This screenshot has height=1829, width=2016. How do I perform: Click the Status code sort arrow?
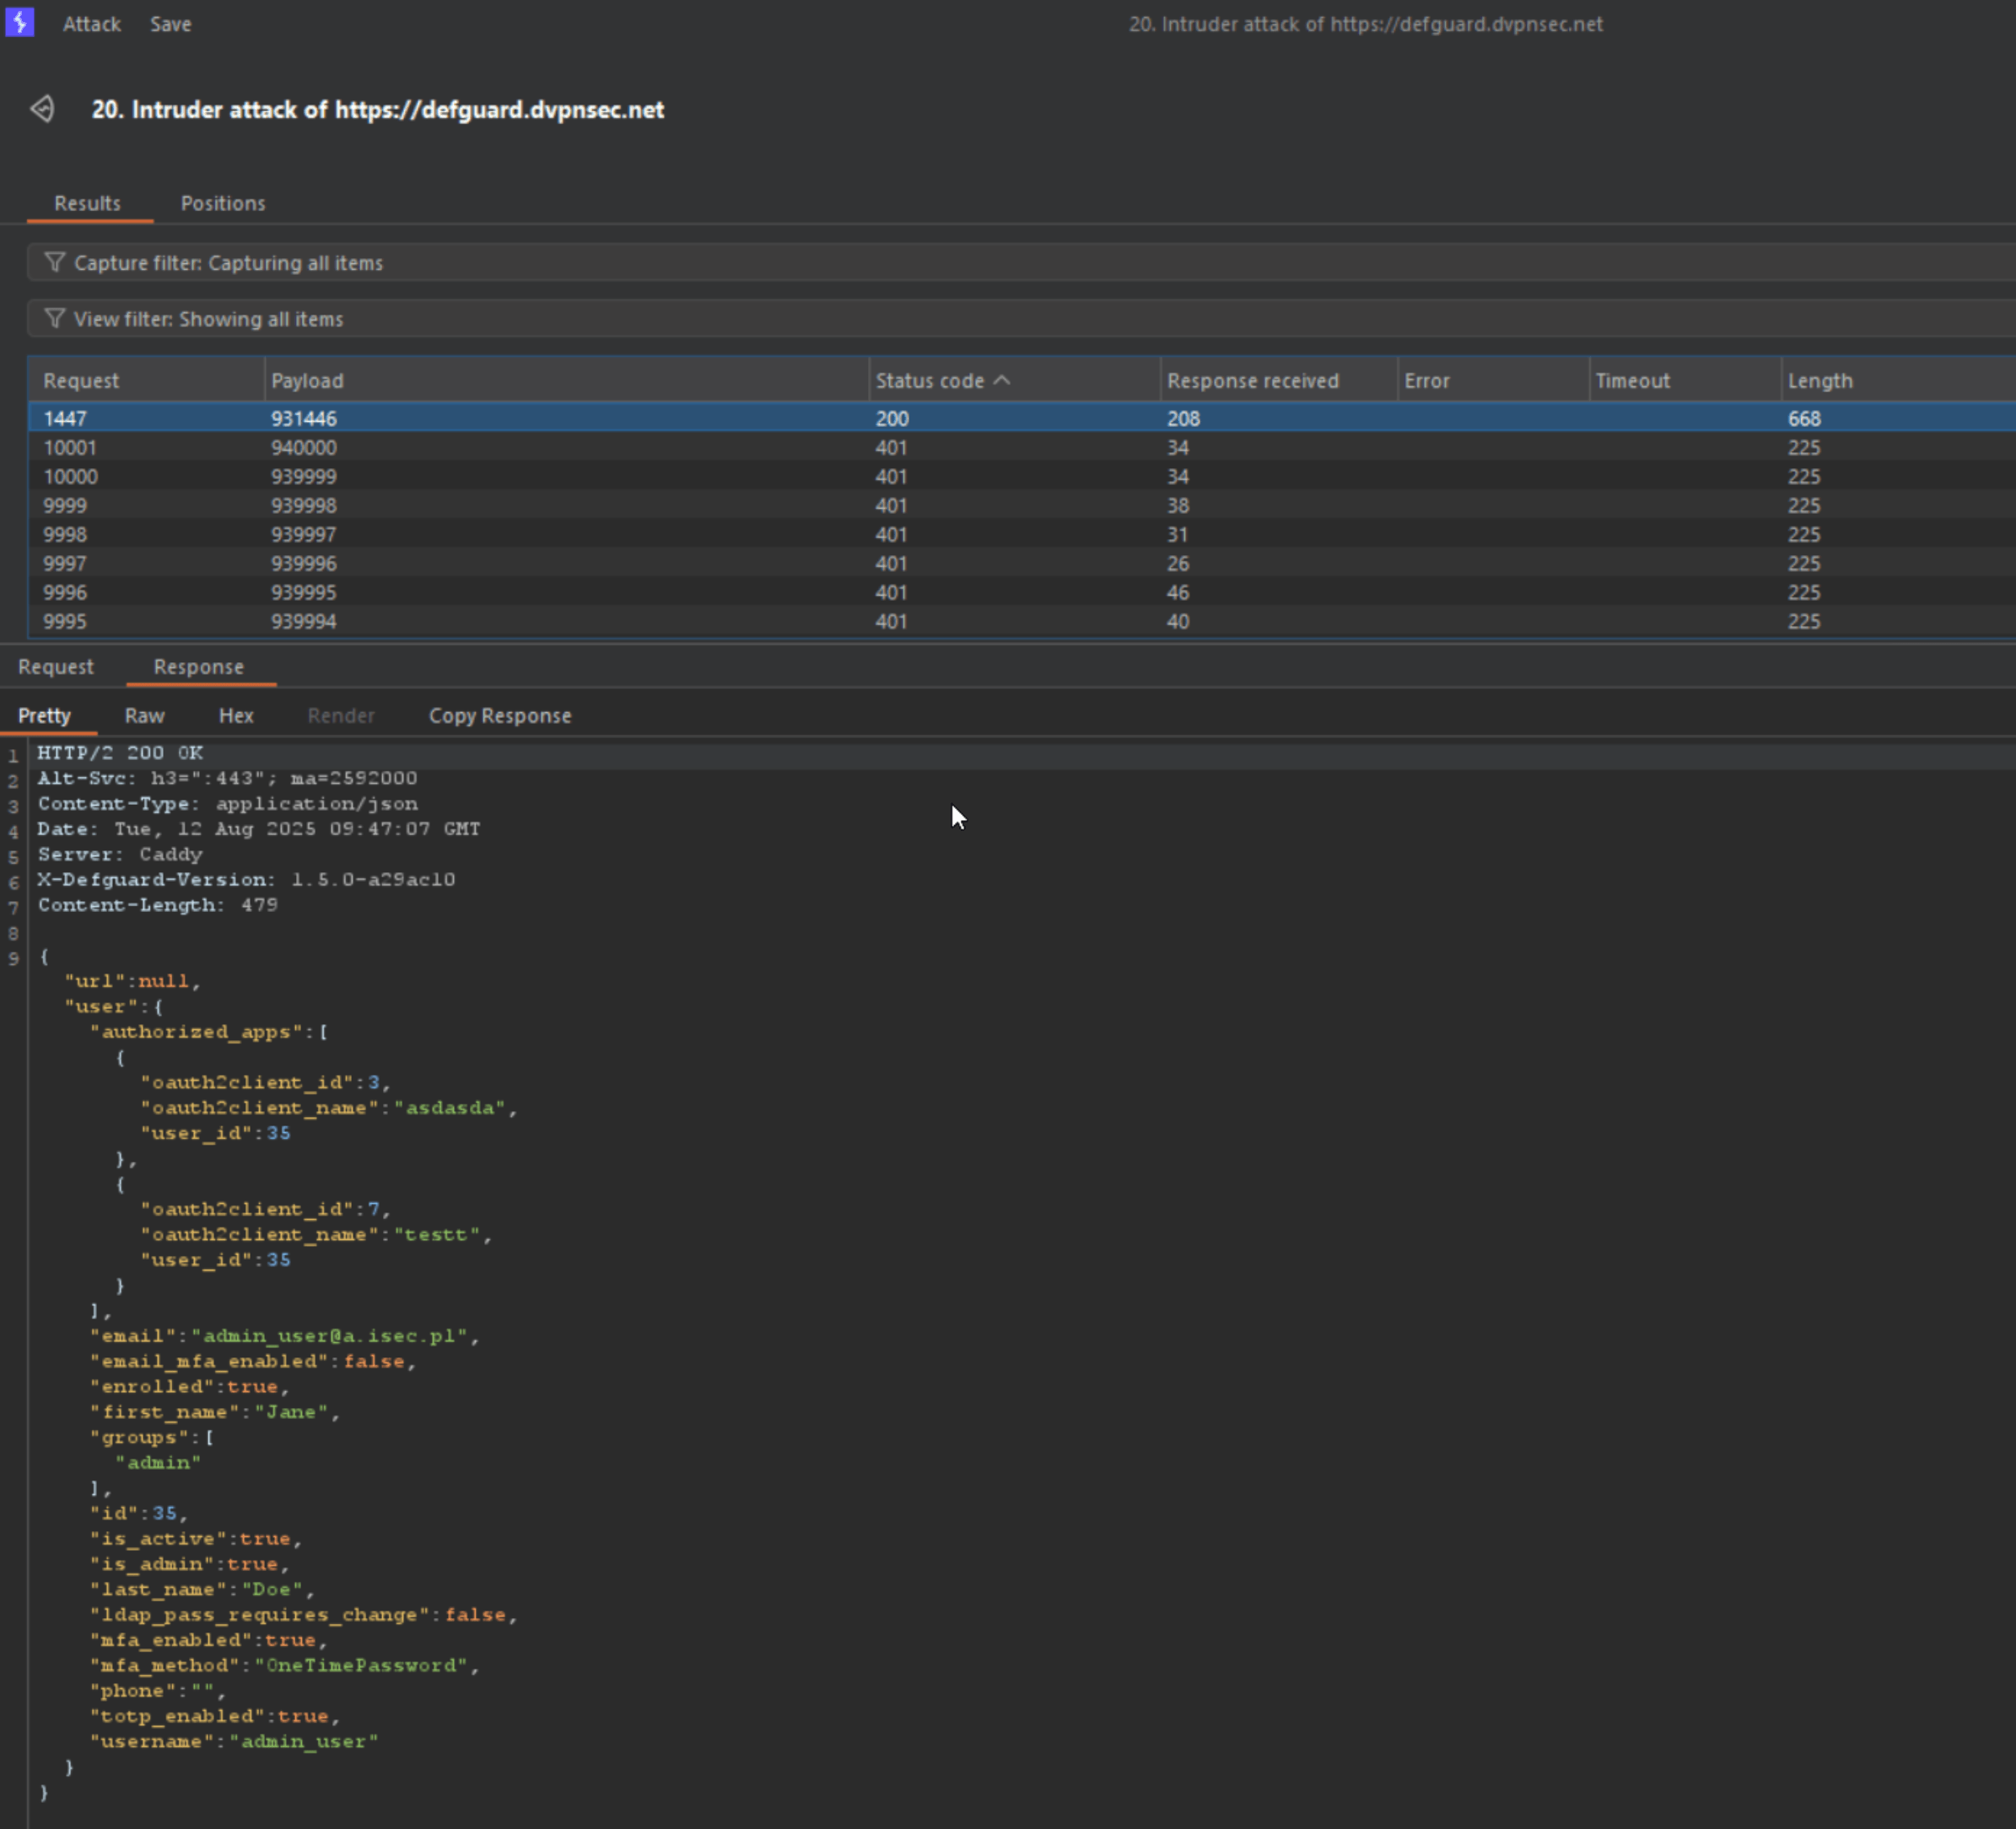coord(1002,380)
